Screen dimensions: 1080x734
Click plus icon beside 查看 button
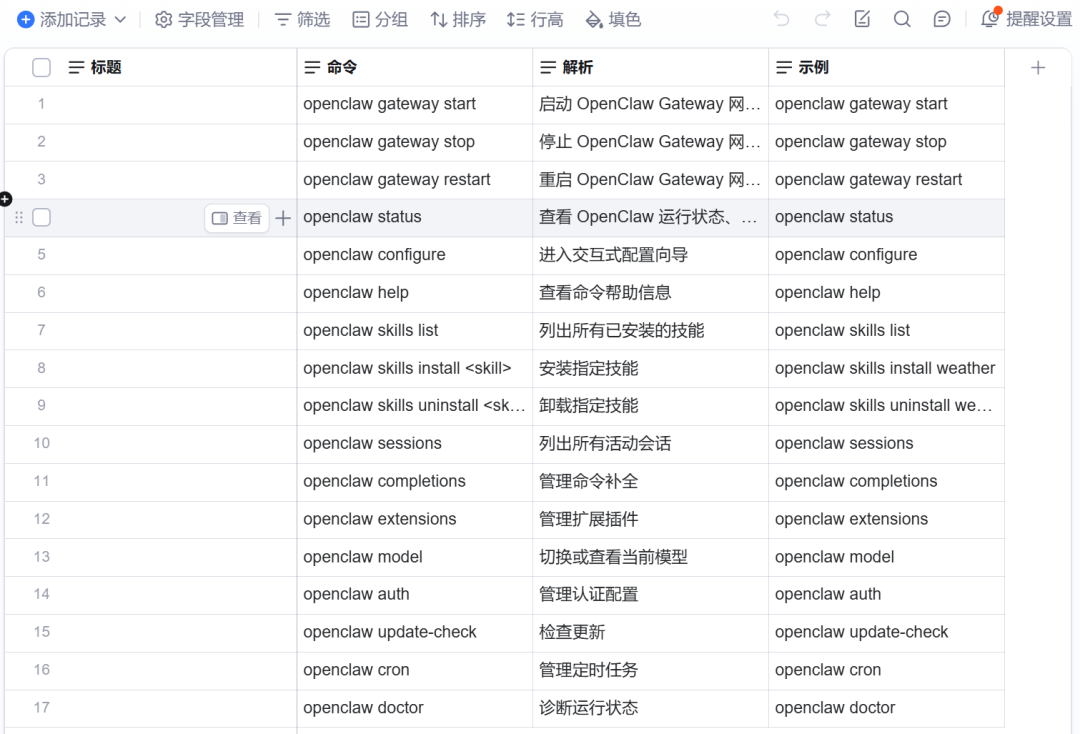[283, 218]
